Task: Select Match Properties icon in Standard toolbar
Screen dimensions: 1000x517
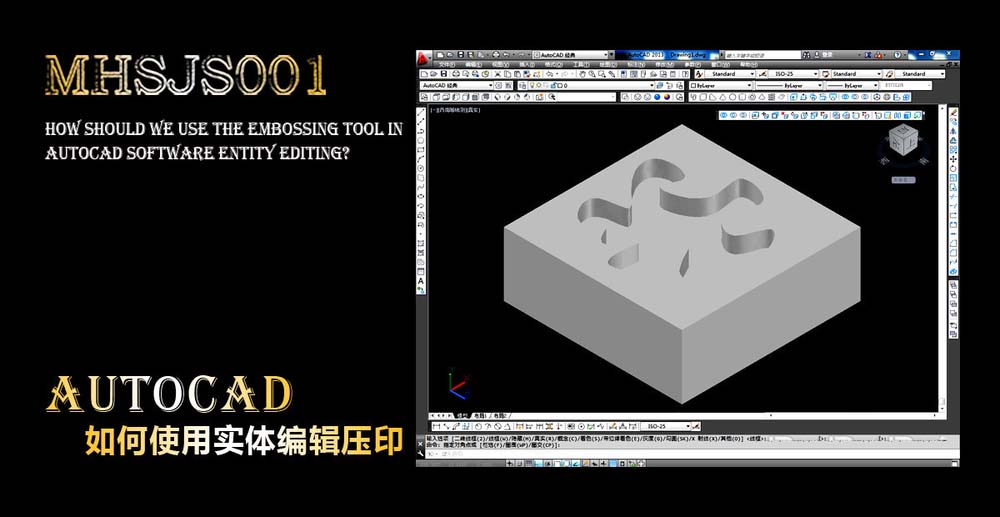Action: point(526,74)
